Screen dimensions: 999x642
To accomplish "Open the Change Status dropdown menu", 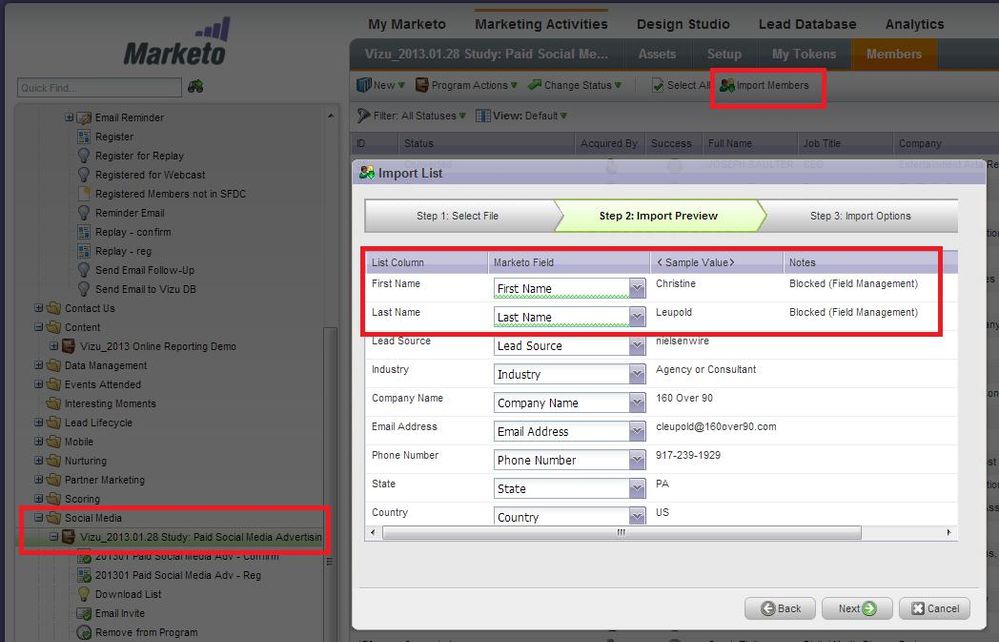I will 575,86.
